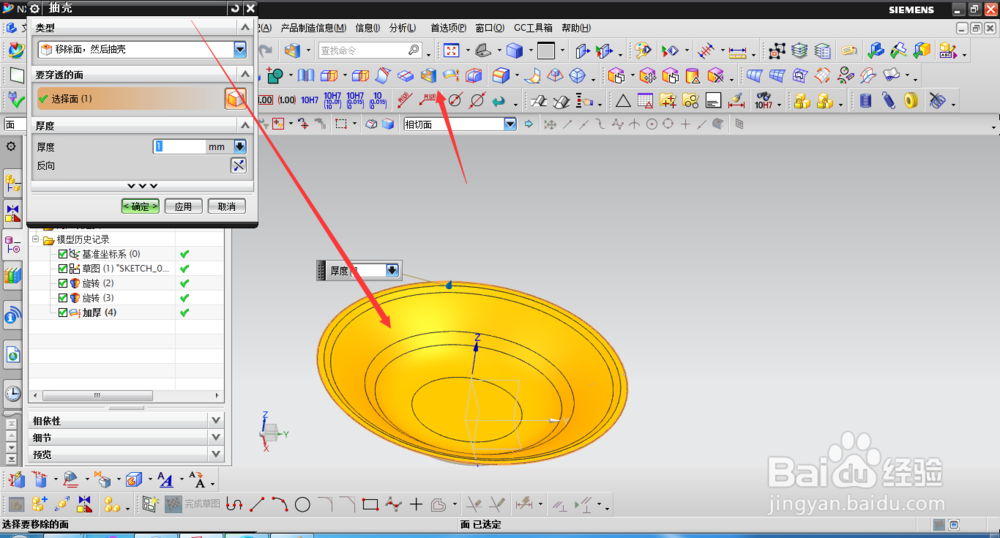Screen dimensions: 1000x538
Task: Select the sketch Line tool
Action: pos(257,505)
